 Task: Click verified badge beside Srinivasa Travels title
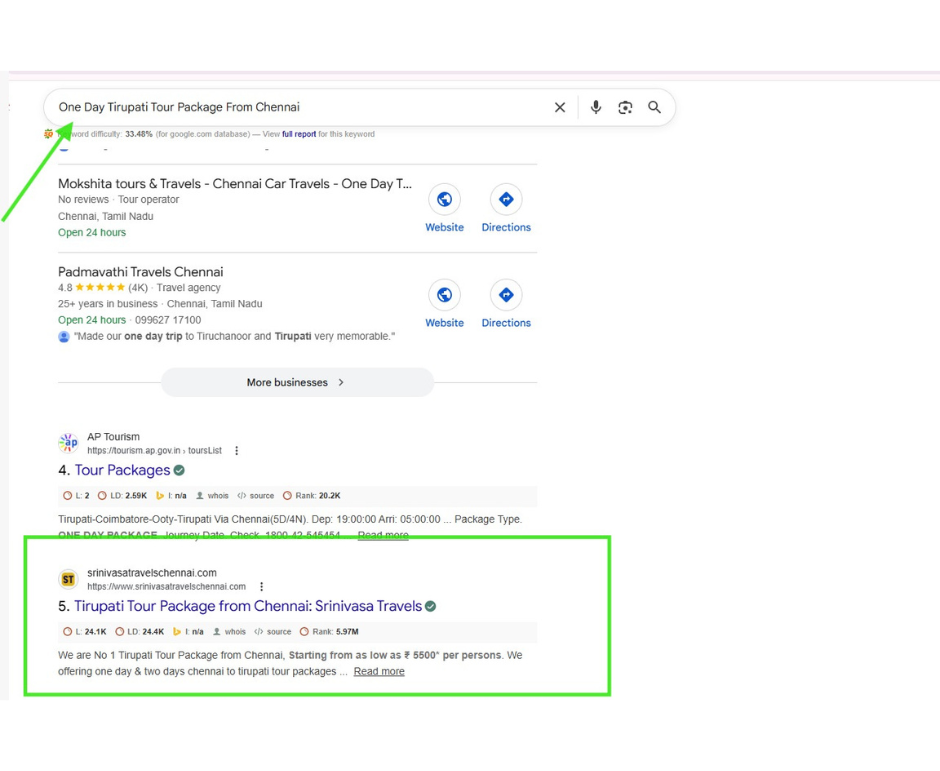[430, 607]
